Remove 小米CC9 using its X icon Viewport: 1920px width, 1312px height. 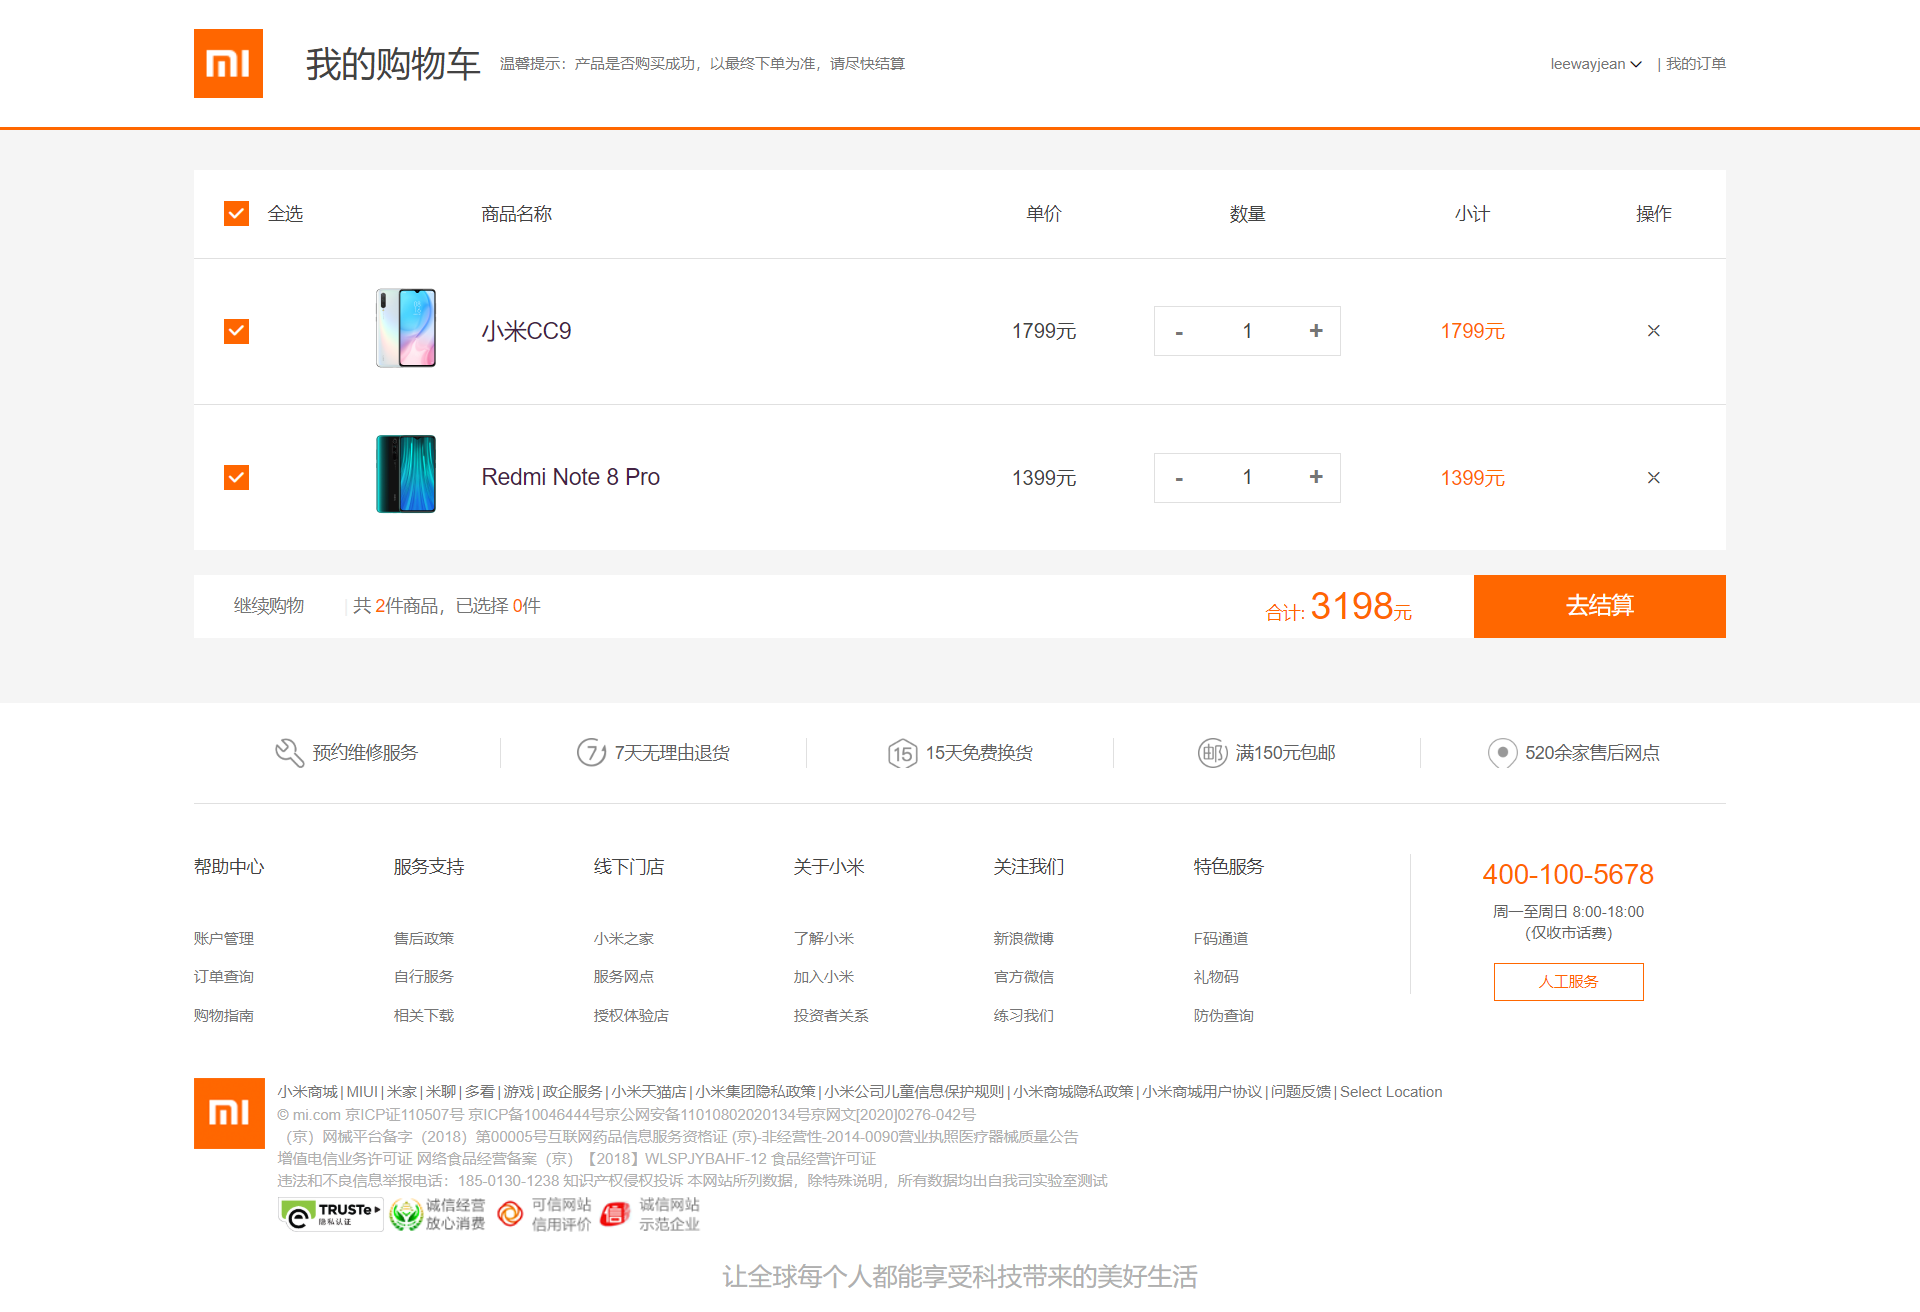coord(1653,331)
